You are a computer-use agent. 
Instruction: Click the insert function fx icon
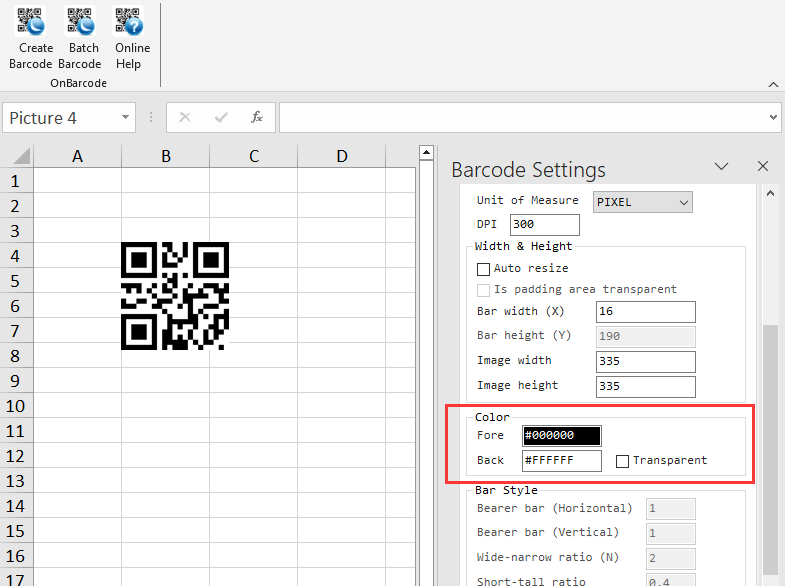[257, 118]
